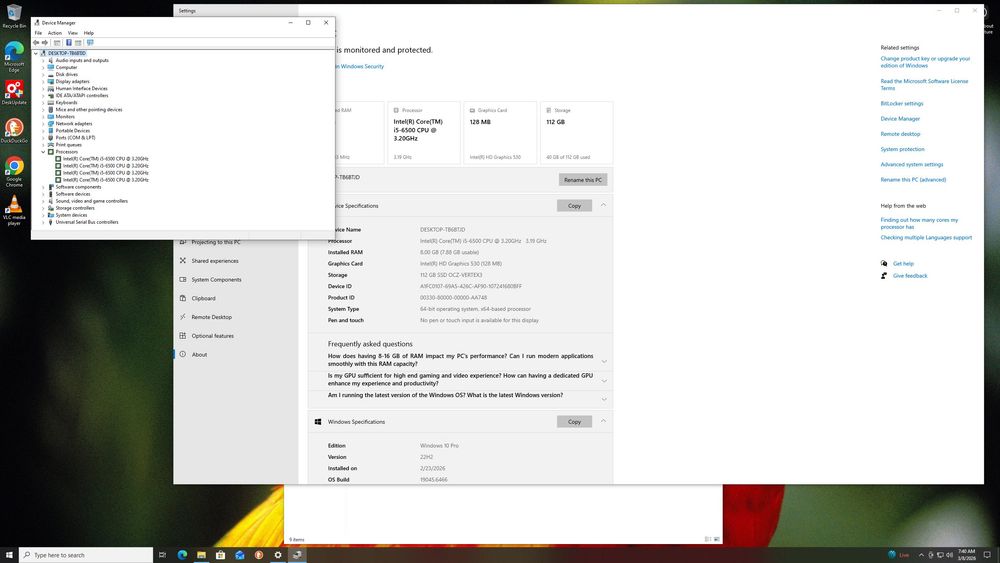Click the blue Help icon in Device Manager toolbar

click(69, 43)
